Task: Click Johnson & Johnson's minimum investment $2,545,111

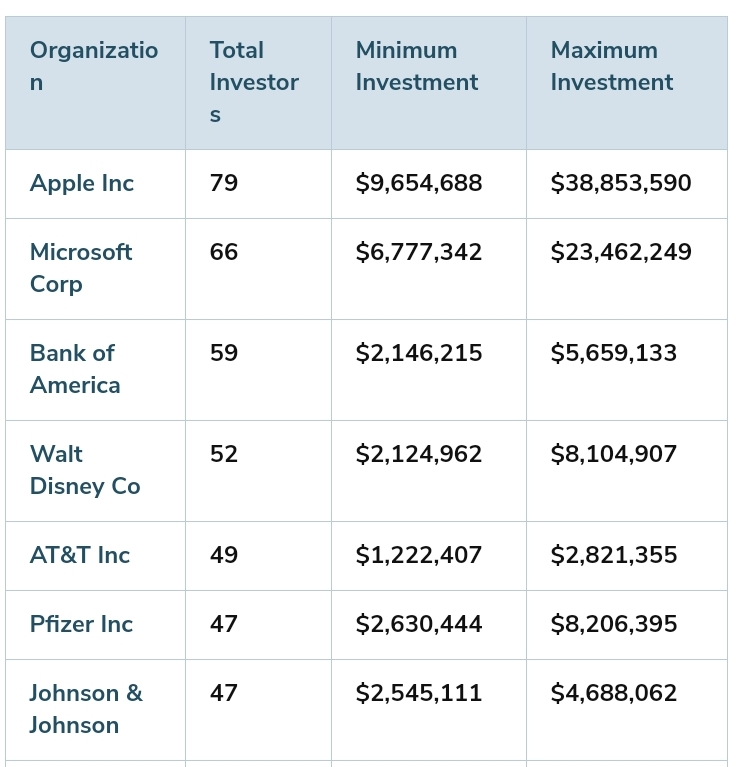Action: 418,693
